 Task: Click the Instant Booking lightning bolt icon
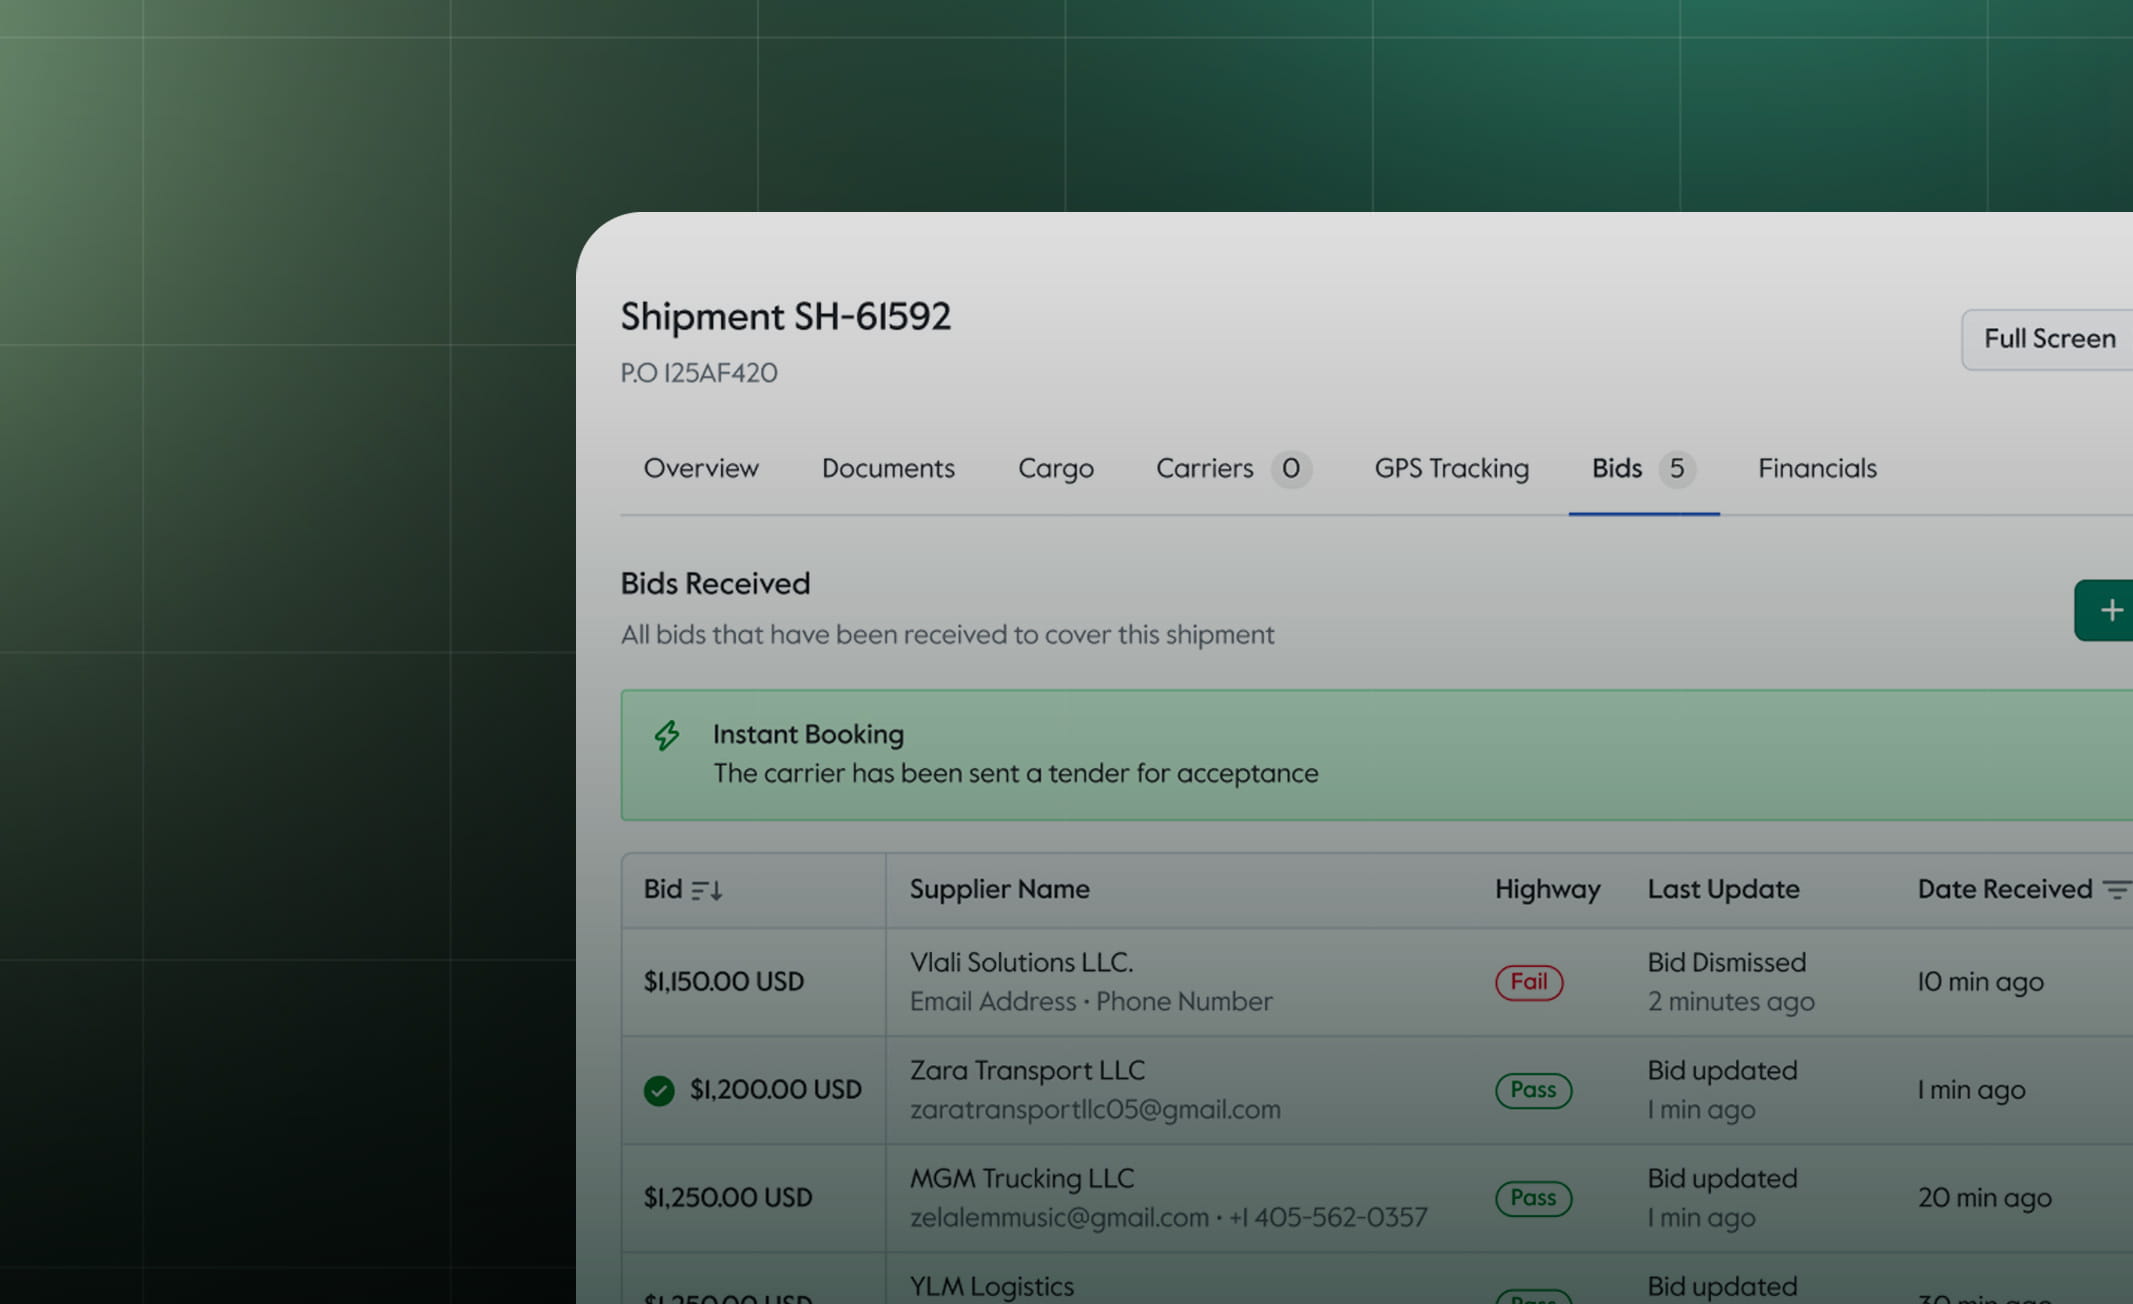(667, 736)
